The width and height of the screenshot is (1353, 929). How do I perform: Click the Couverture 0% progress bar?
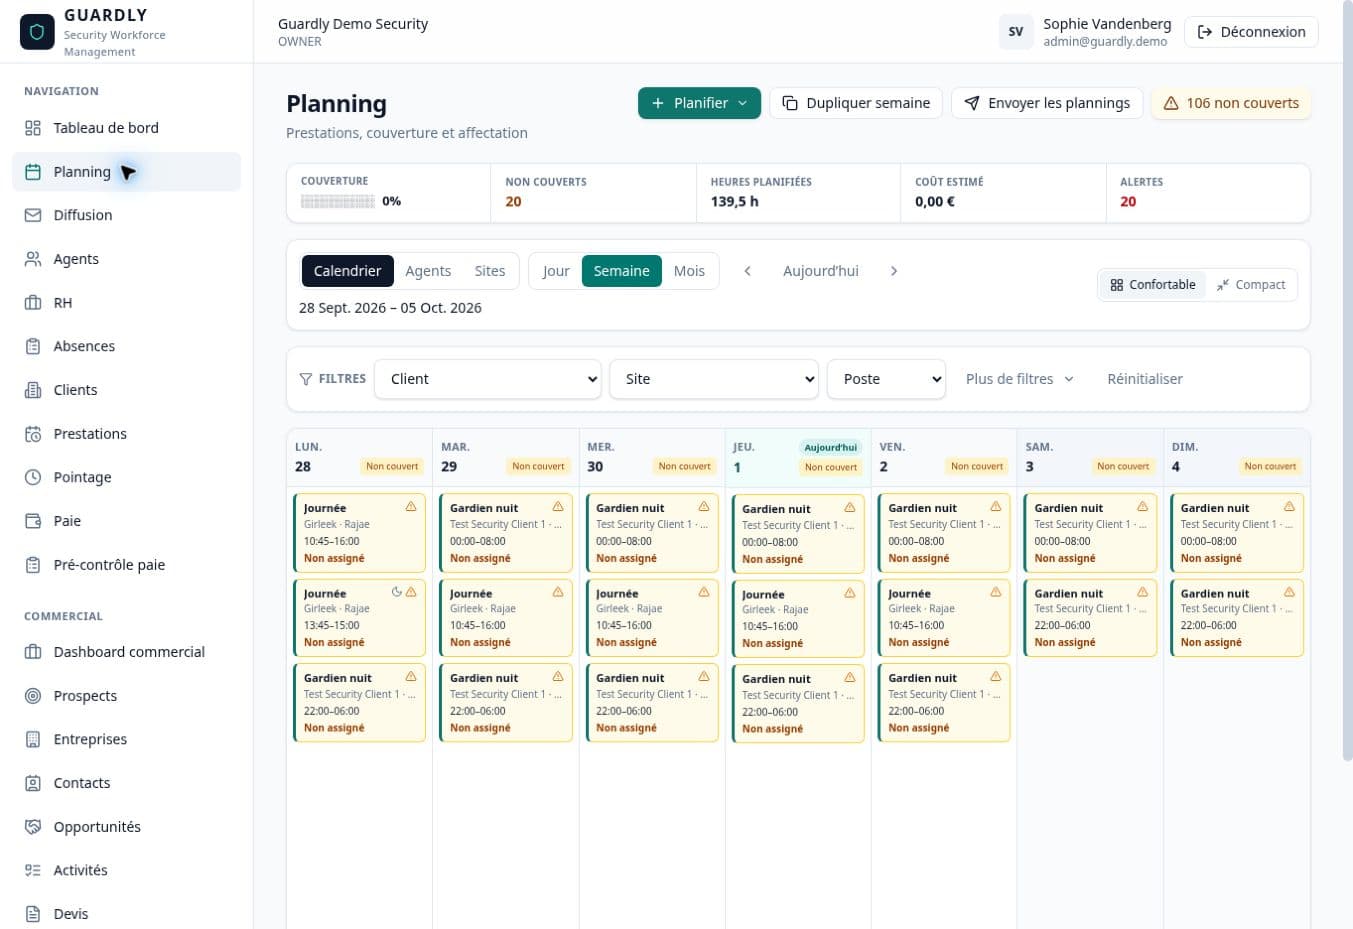tap(338, 202)
